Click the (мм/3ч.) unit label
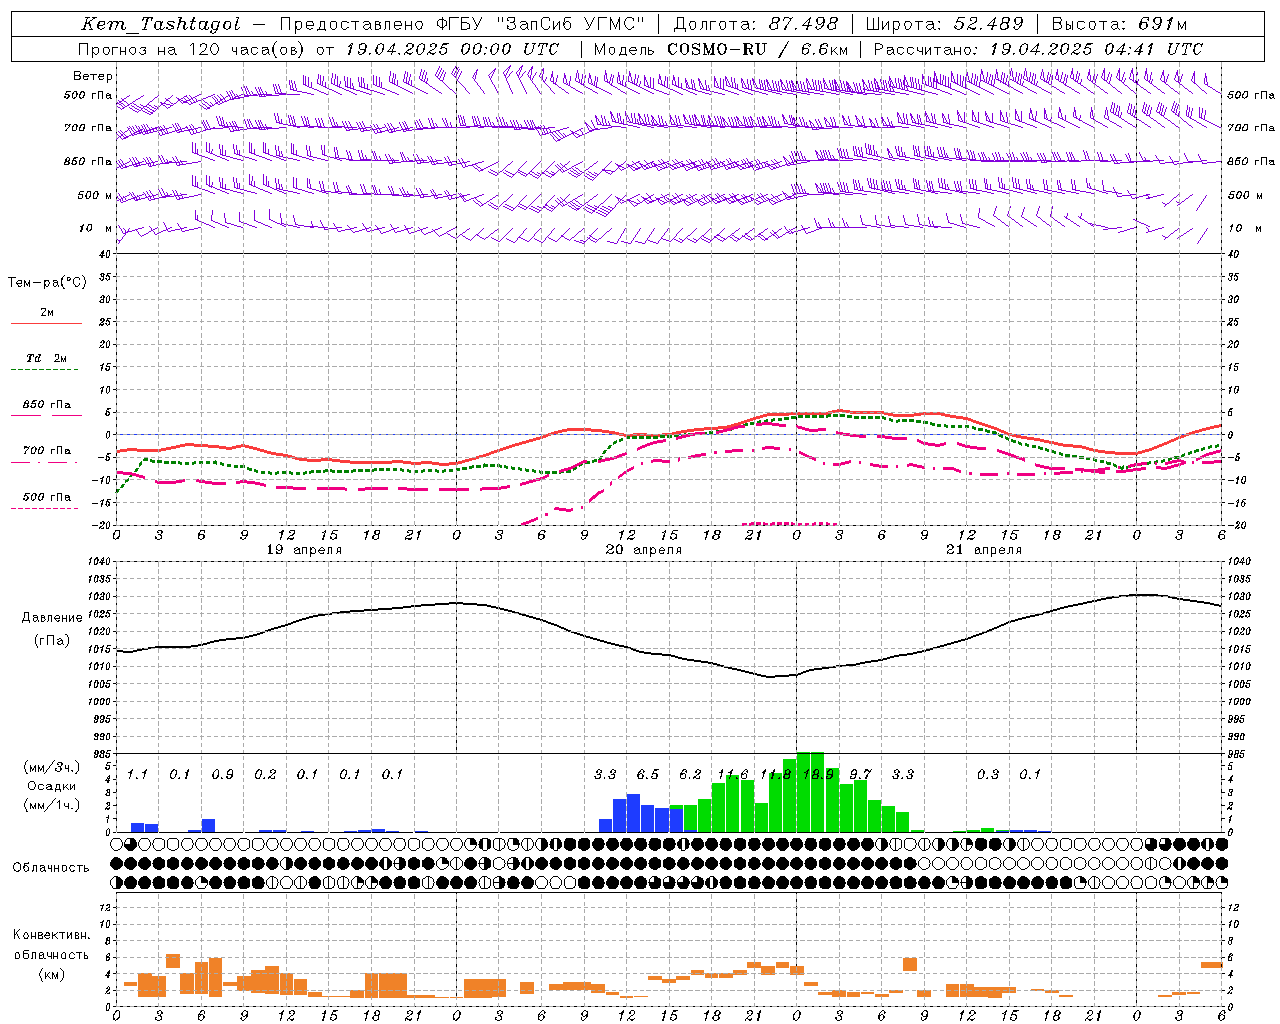 pos(51,767)
